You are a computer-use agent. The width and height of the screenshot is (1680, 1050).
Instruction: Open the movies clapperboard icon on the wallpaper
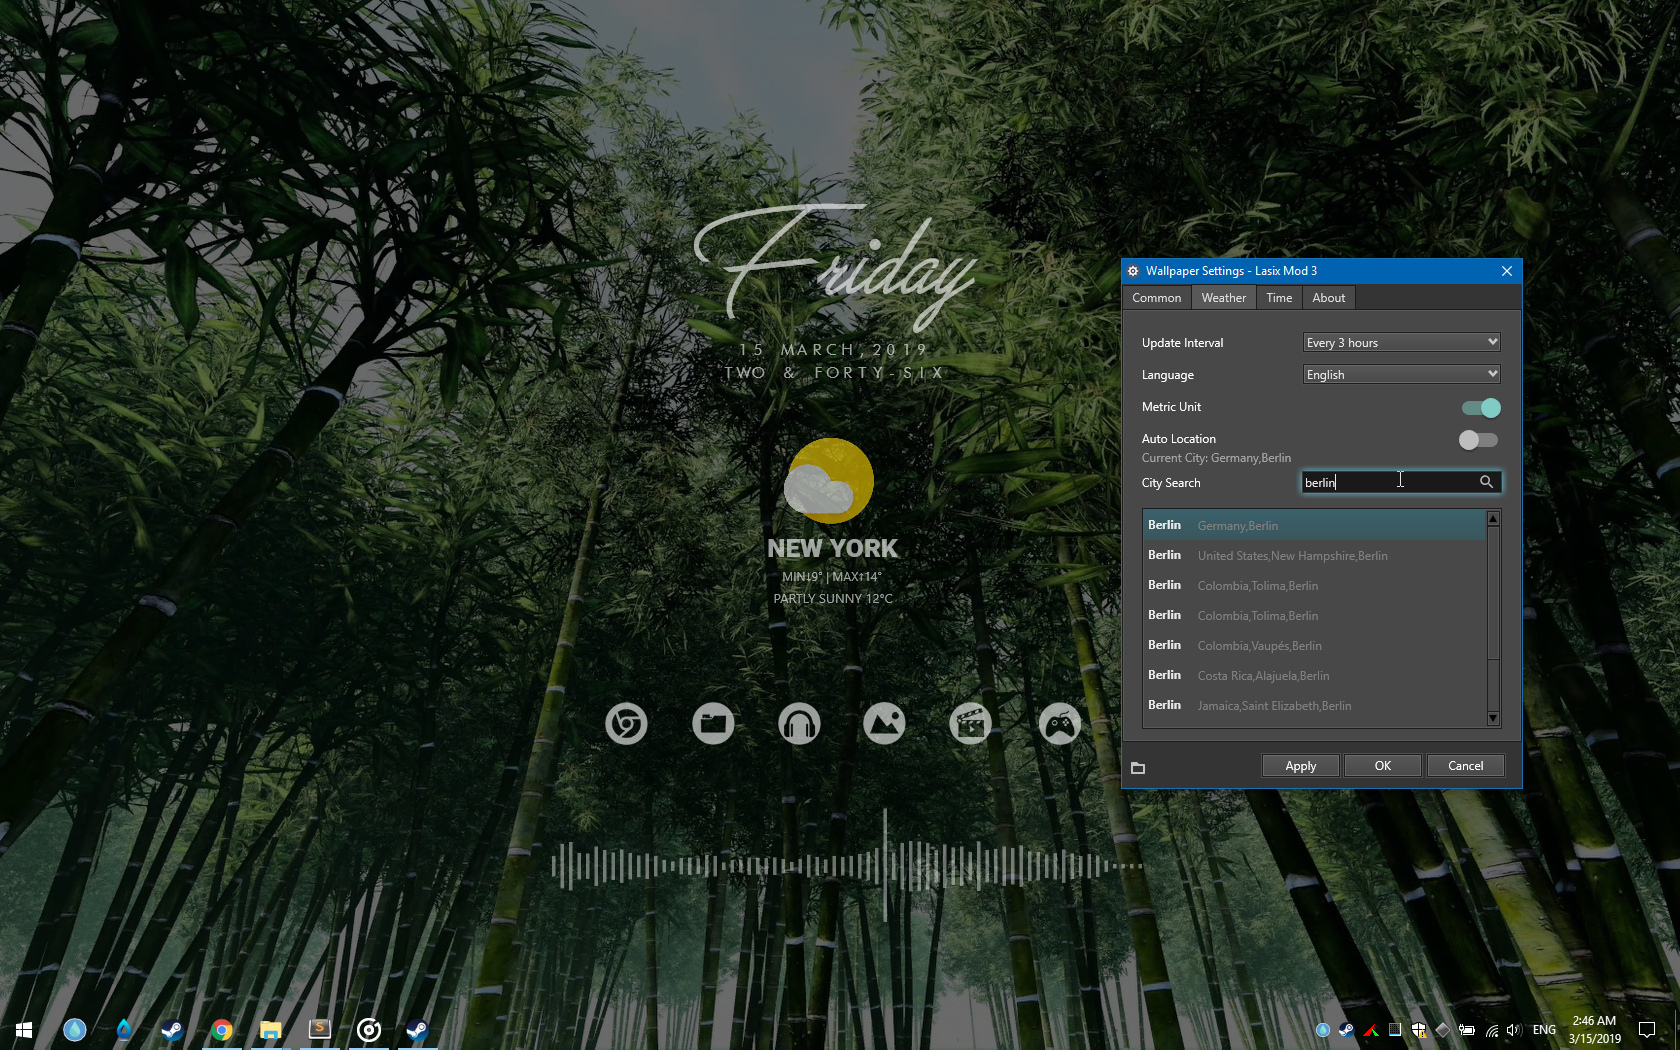click(970, 723)
